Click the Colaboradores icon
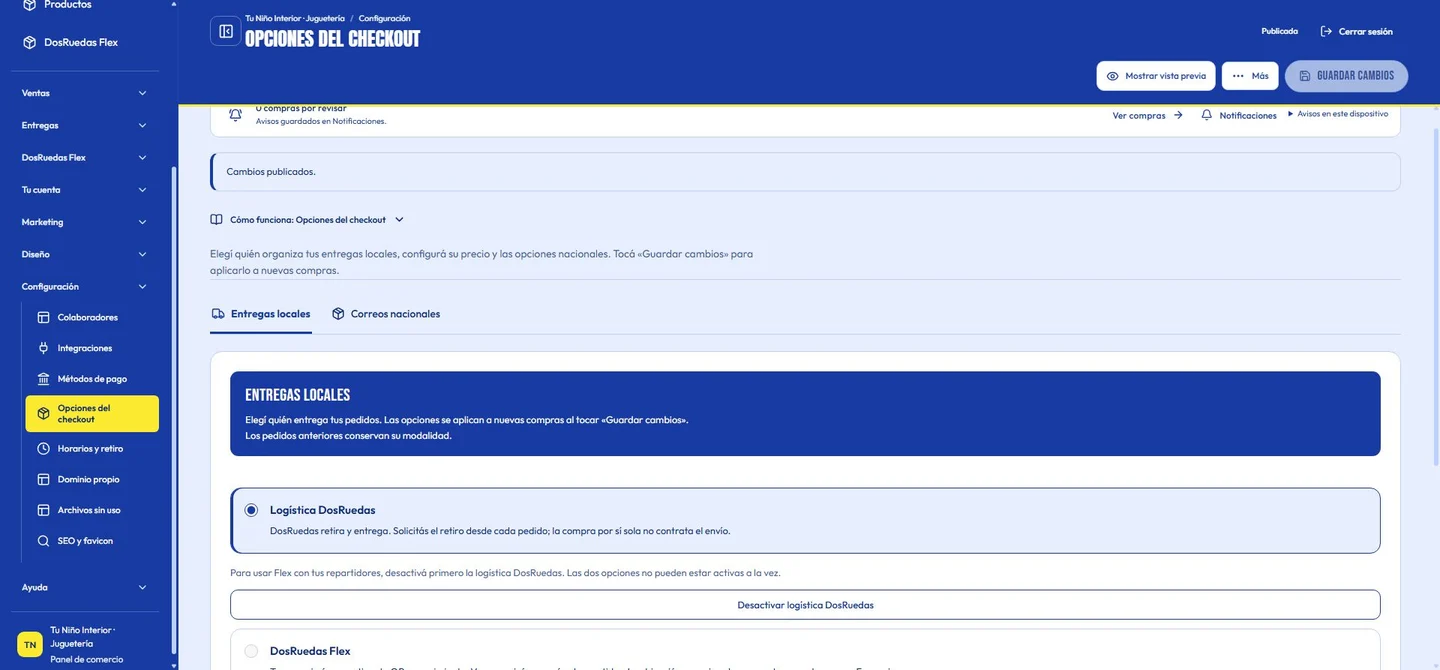 (x=43, y=317)
